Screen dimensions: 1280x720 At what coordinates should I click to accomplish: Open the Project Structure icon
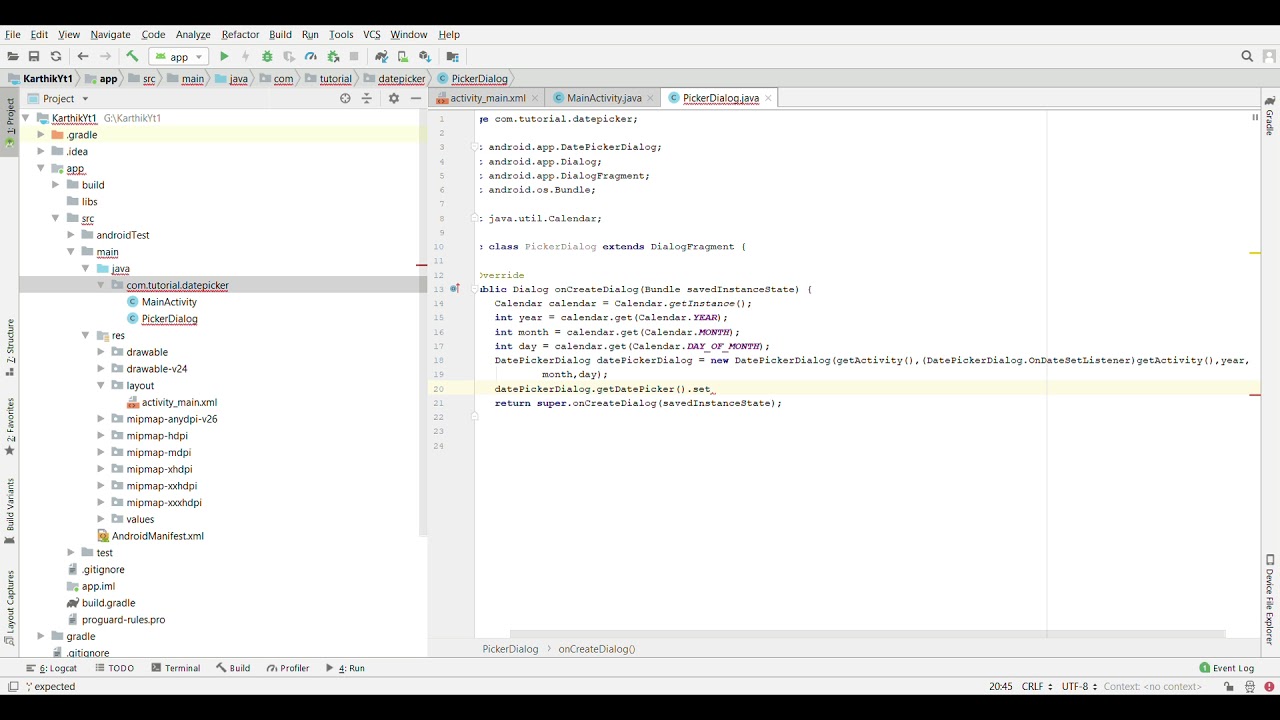(x=452, y=57)
